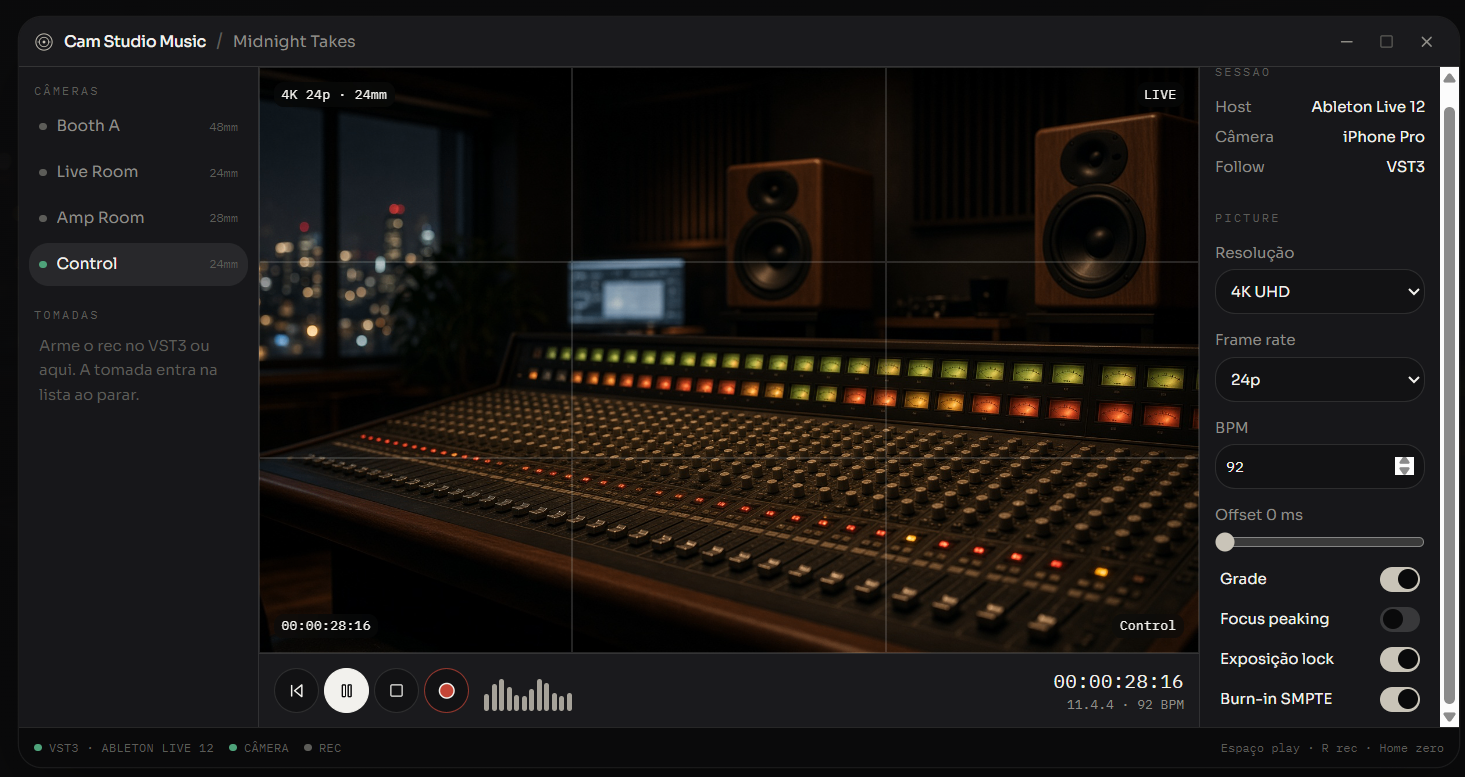Click the camera preview image
Image resolution: width=1465 pixels, height=777 pixels.
coord(728,360)
